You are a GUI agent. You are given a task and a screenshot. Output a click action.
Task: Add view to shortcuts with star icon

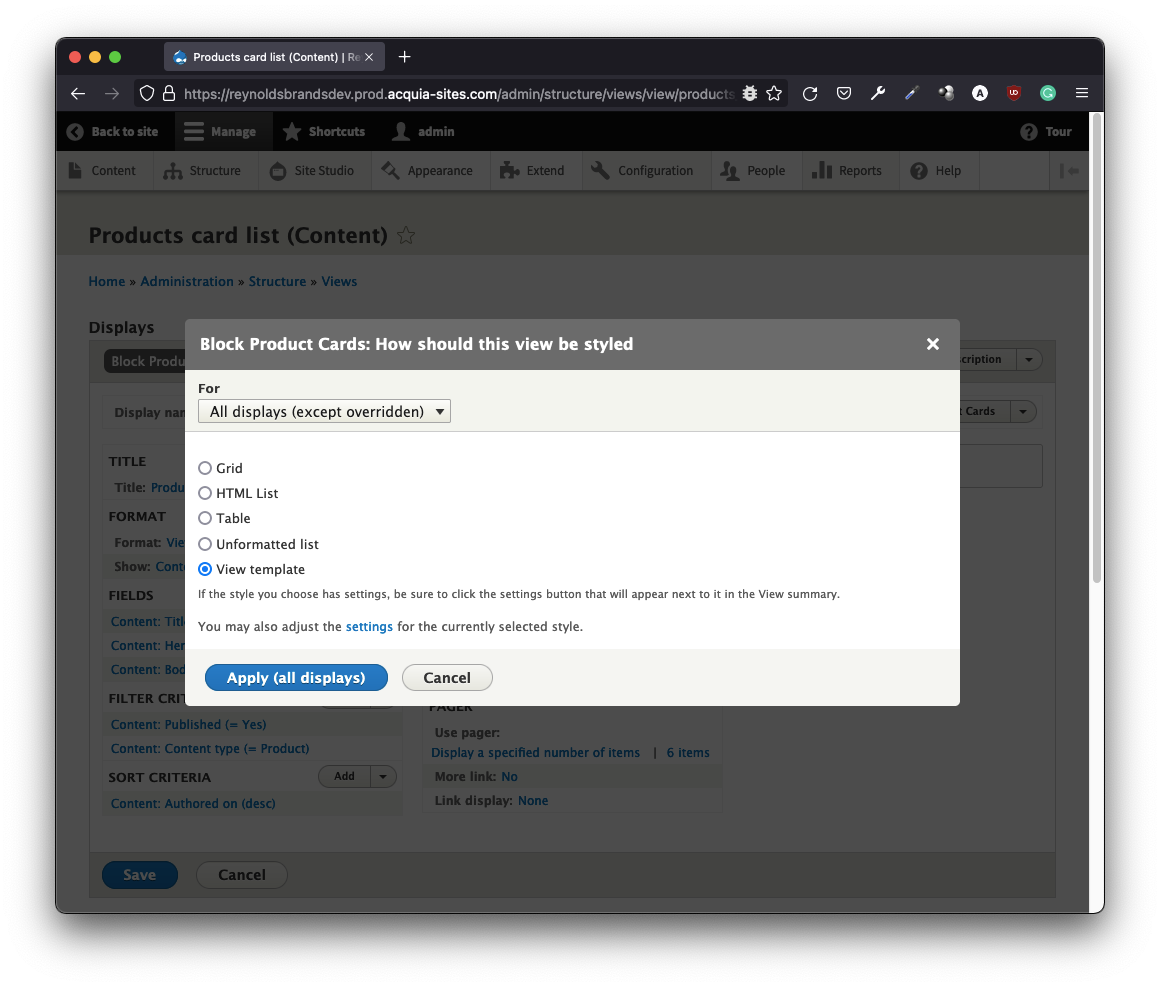point(406,236)
